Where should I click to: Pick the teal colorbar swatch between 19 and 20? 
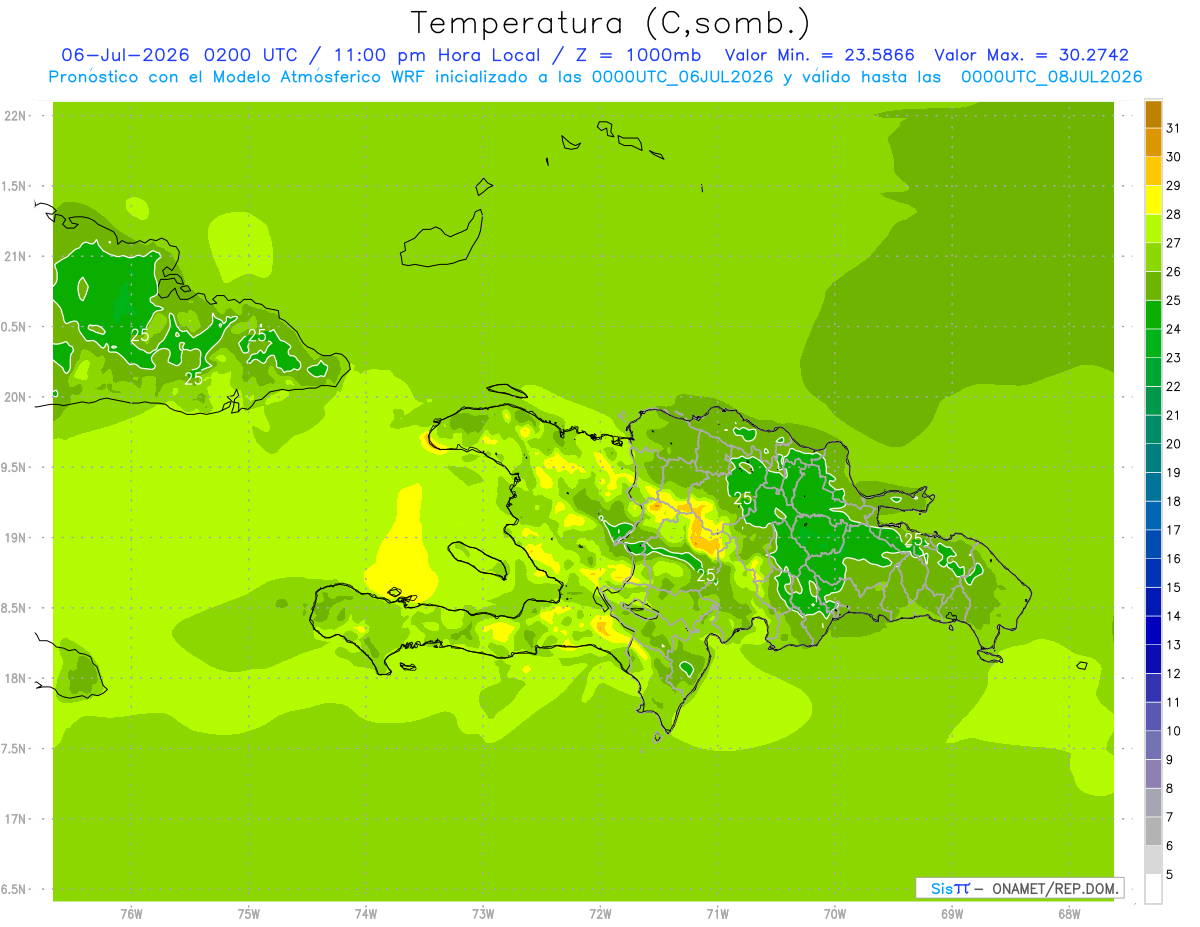(x=1153, y=458)
